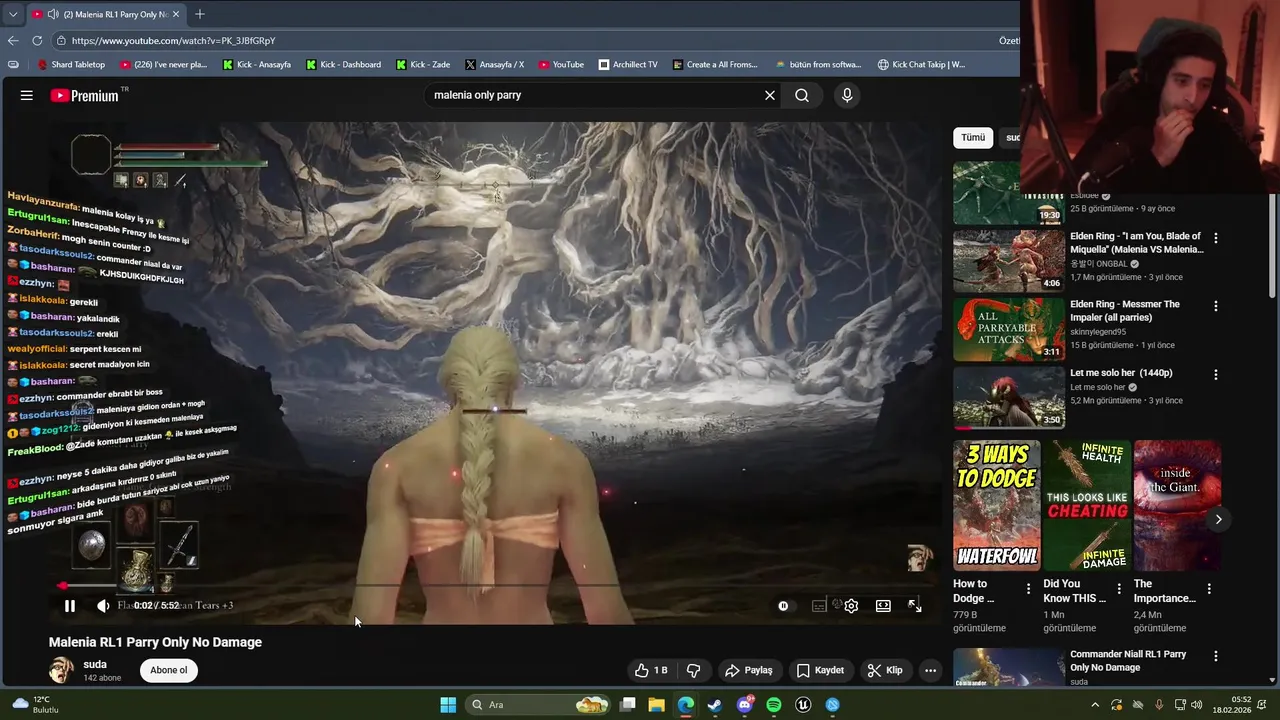
Task: Open menu for The Importance short
Action: tap(1209, 589)
